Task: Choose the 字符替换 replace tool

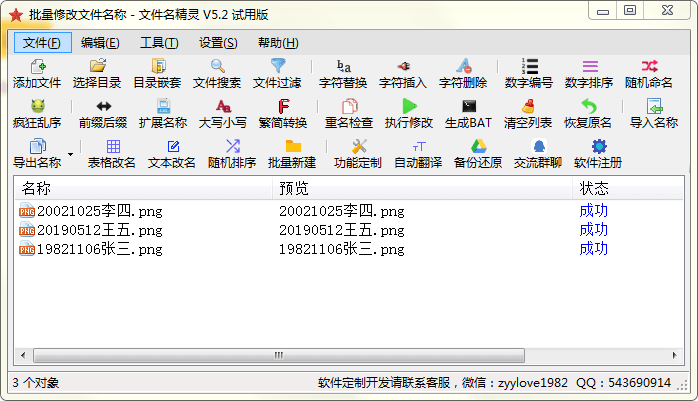Action: pos(343,66)
